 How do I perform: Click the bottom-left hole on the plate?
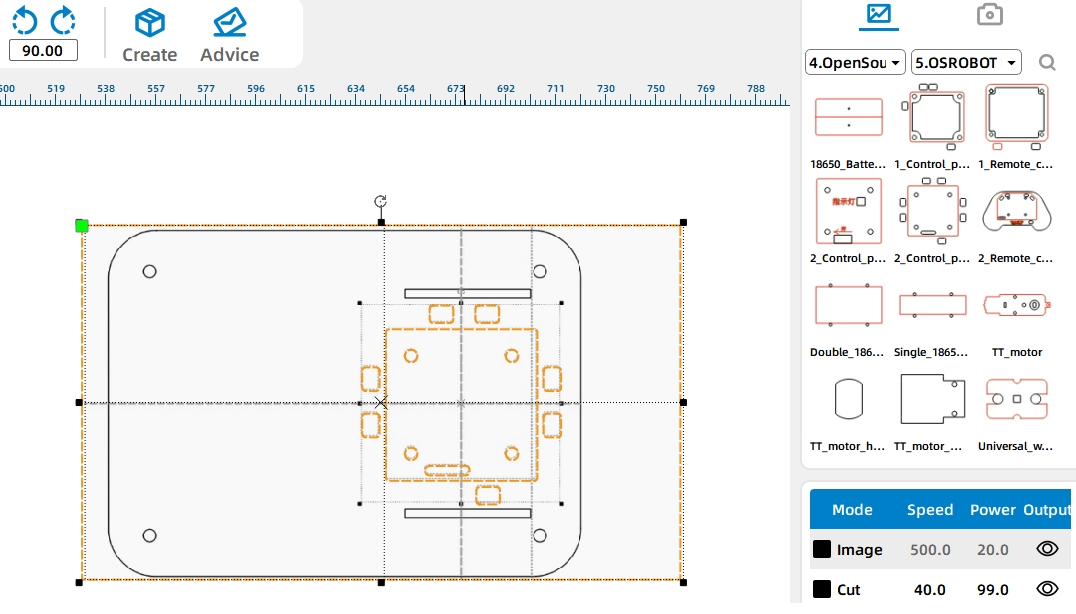pyautogui.click(x=149, y=536)
